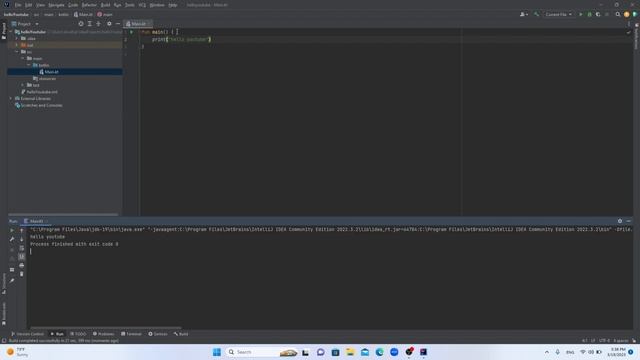This screenshot has height=360, width=640.
Task: Open Run panel settings gear
Action: pos(620,221)
